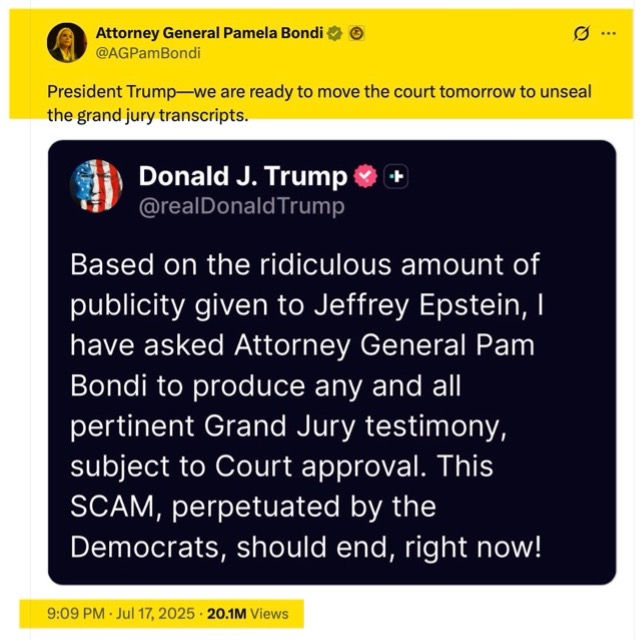Click the Grok slashed-circle icon

point(579,34)
